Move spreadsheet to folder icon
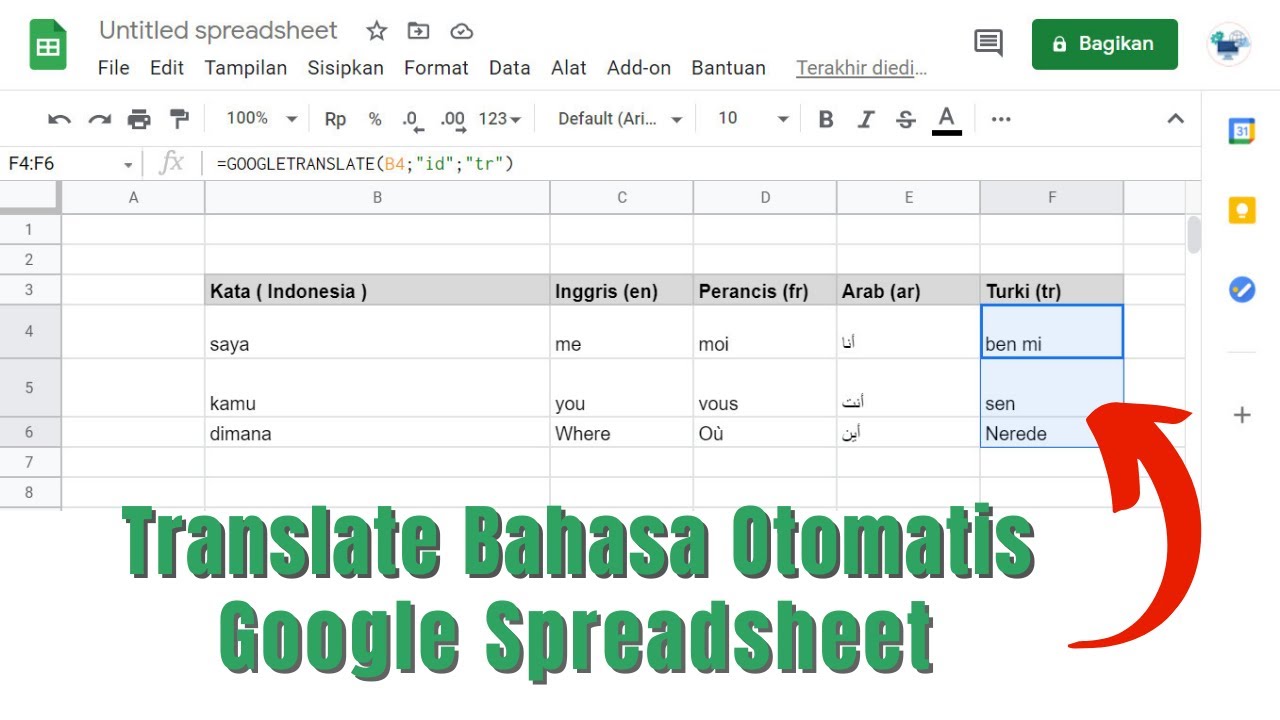Viewport: 1280px width, 720px height. pos(418,31)
